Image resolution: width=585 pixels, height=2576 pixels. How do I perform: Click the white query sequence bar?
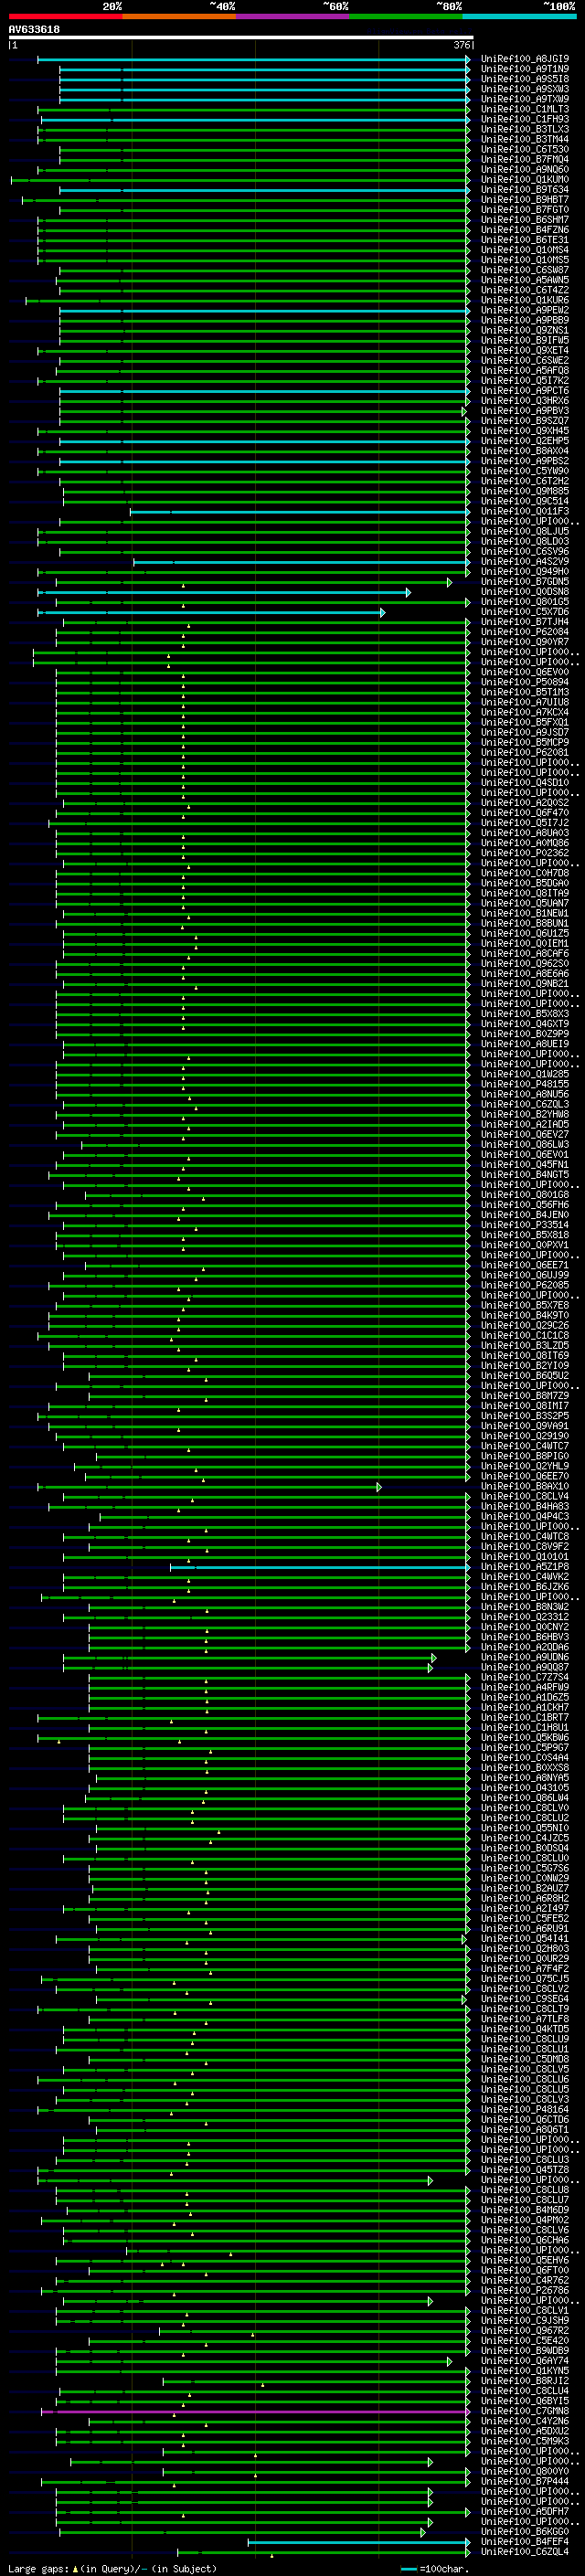[x=240, y=38]
